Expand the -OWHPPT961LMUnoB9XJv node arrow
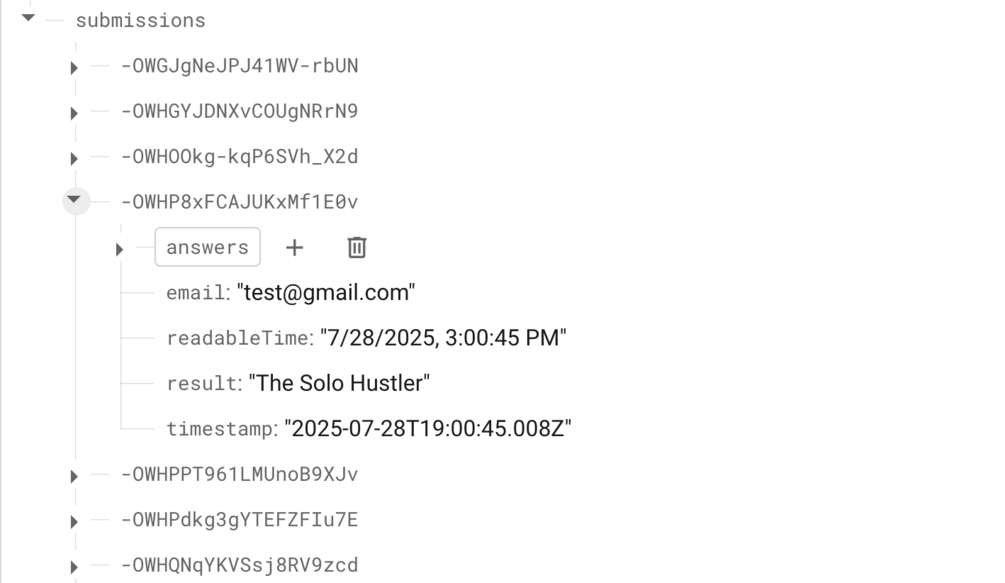This screenshot has height=583, width=1005. (74, 476)
